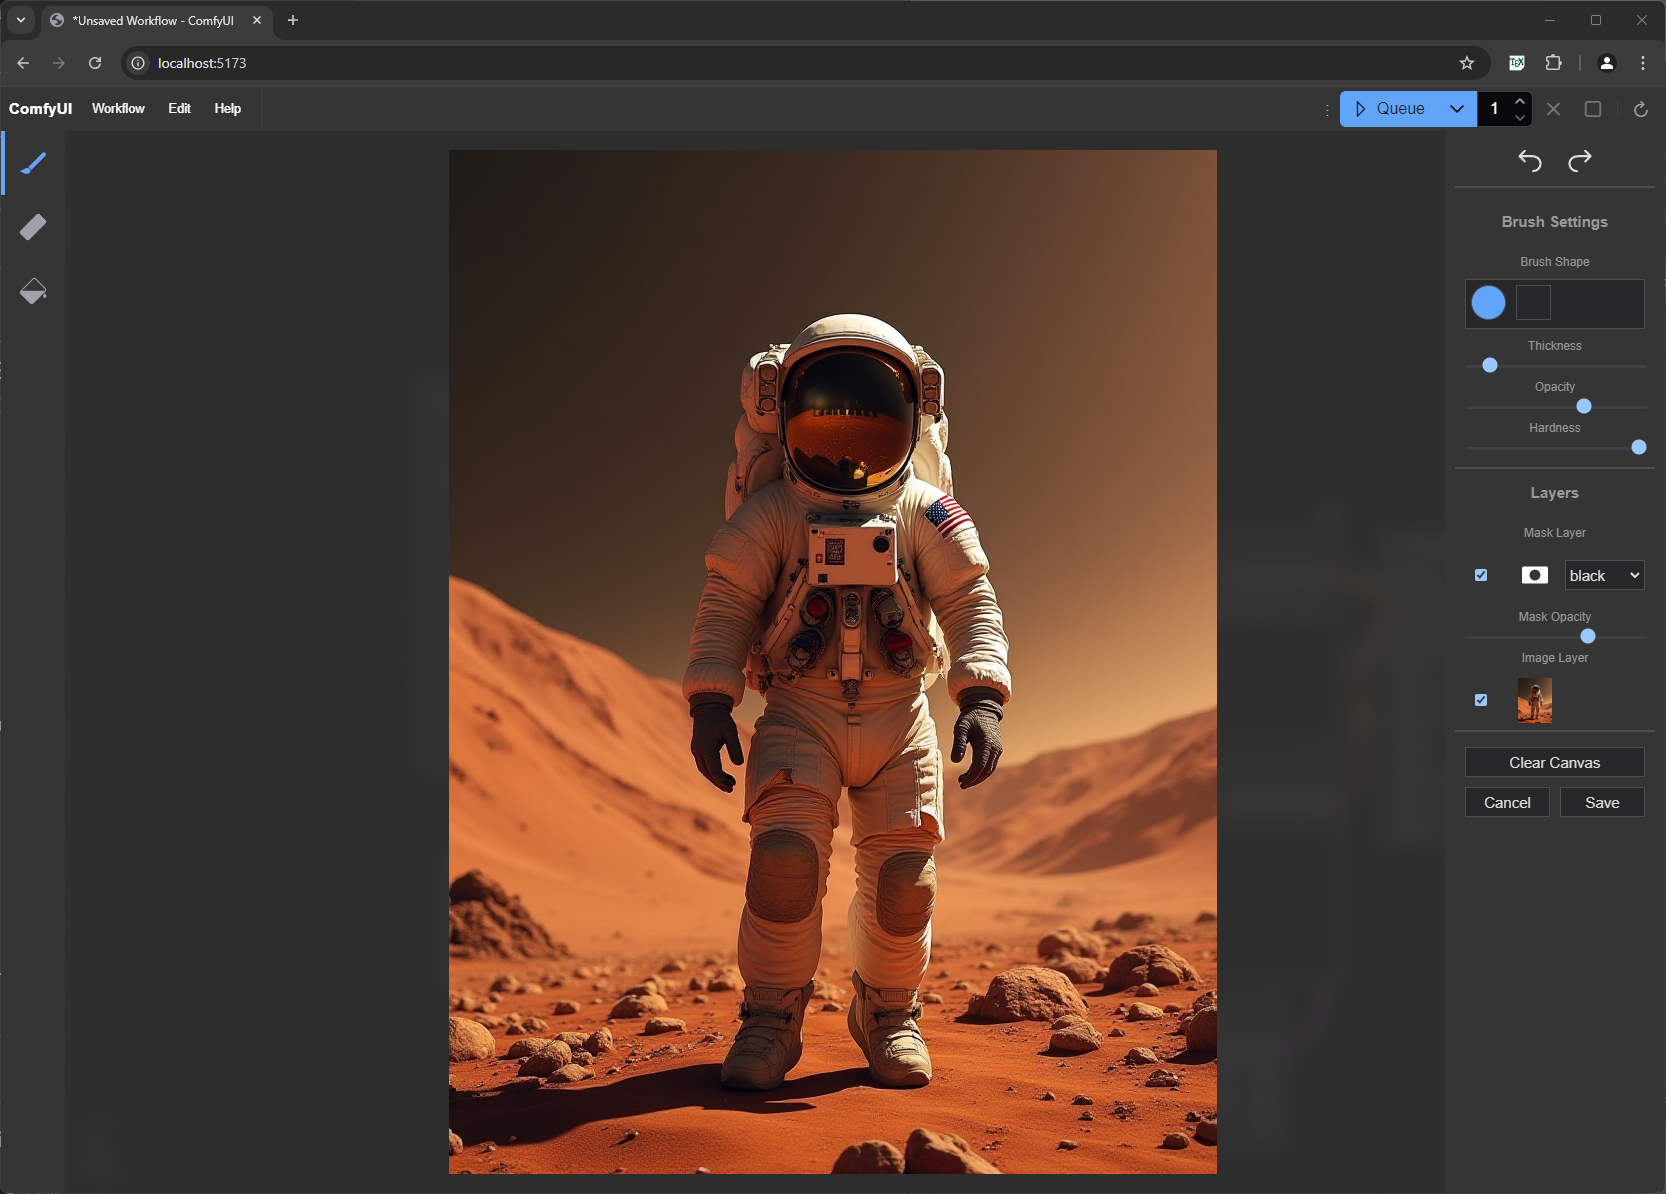Click the Undo icon above Brush Settings
1666x1194 pixels.
click(1530, 161)
